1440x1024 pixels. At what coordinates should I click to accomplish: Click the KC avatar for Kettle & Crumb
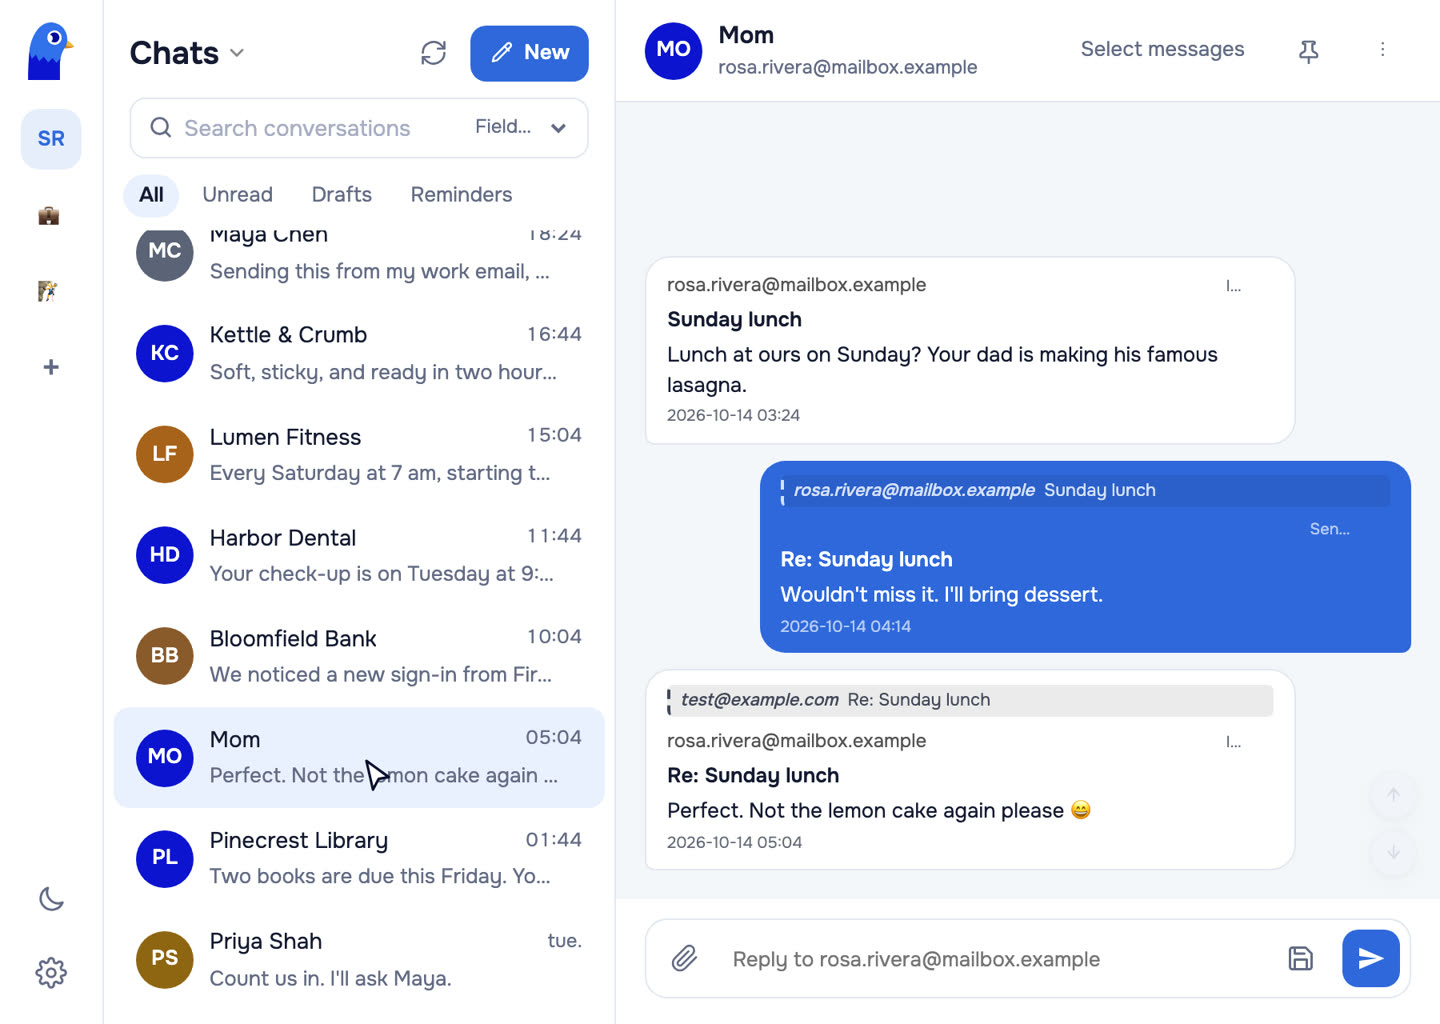165,353
